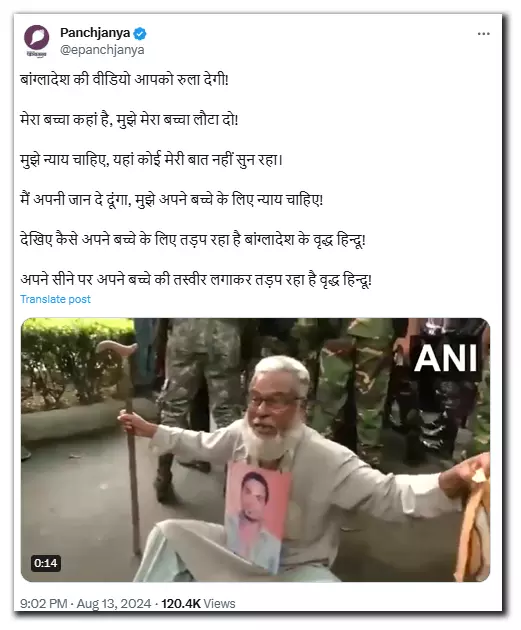Image resolution: width=521 pixels, height=630 pixels.
Task: Open the three-dot more options menu
Action: (483, 34)
